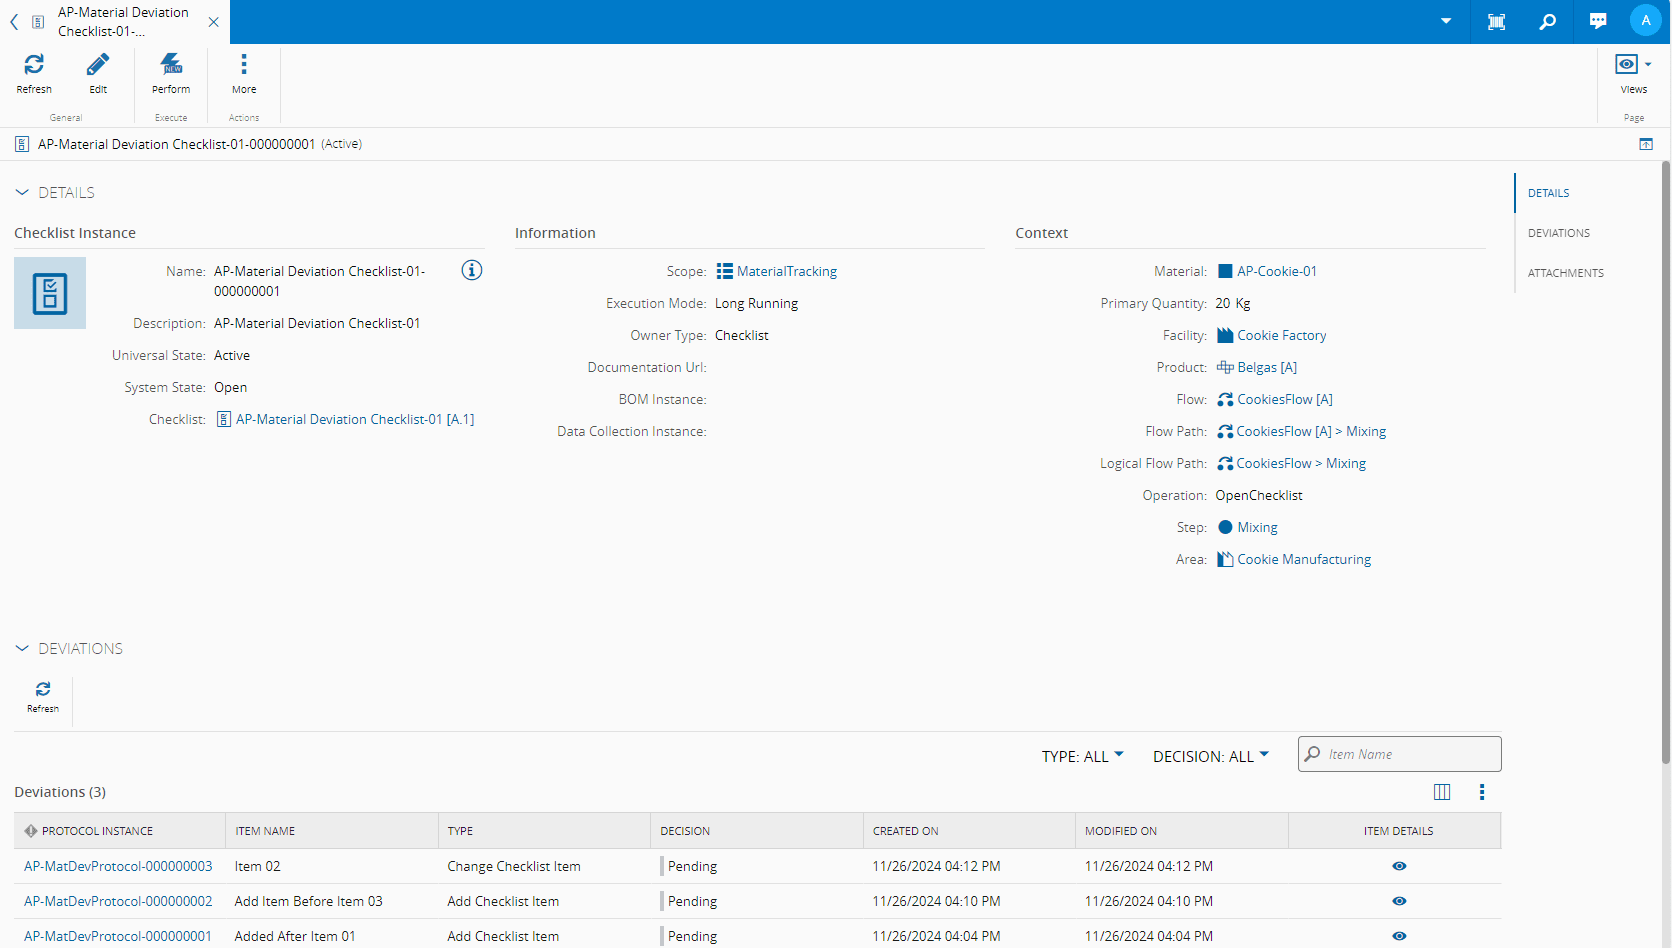Open the DECISION: ALL filter dropdown
The width and height of the screenshot is (1672, 948).
pos(1210,757)
